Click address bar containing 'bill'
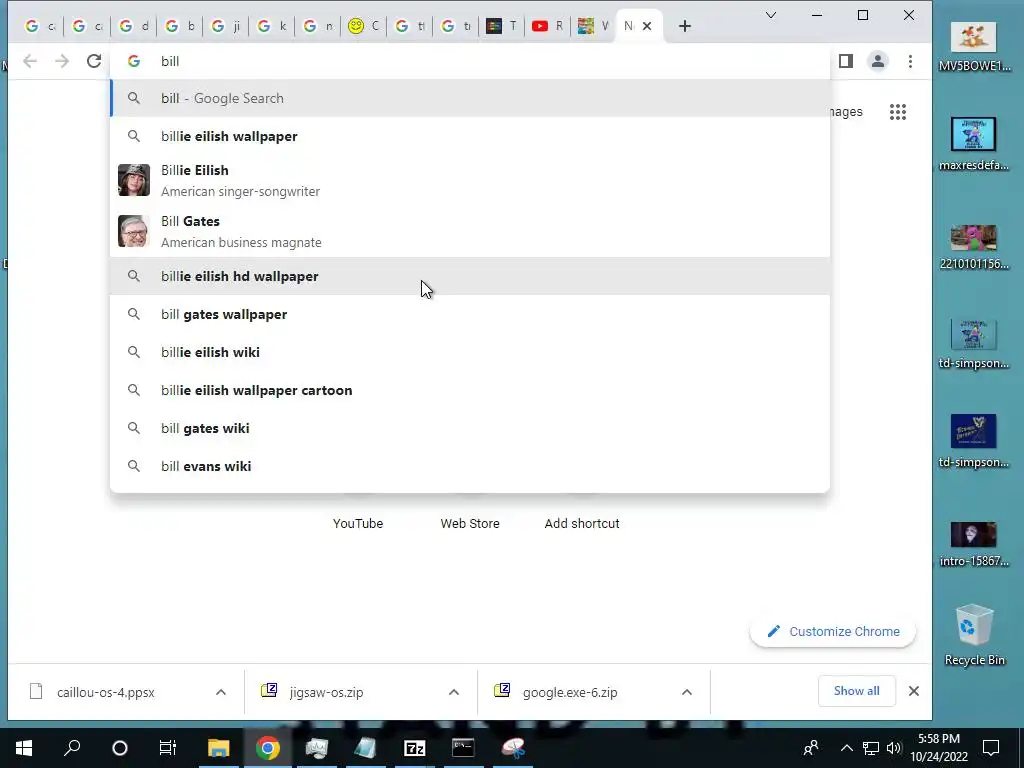 470,61
